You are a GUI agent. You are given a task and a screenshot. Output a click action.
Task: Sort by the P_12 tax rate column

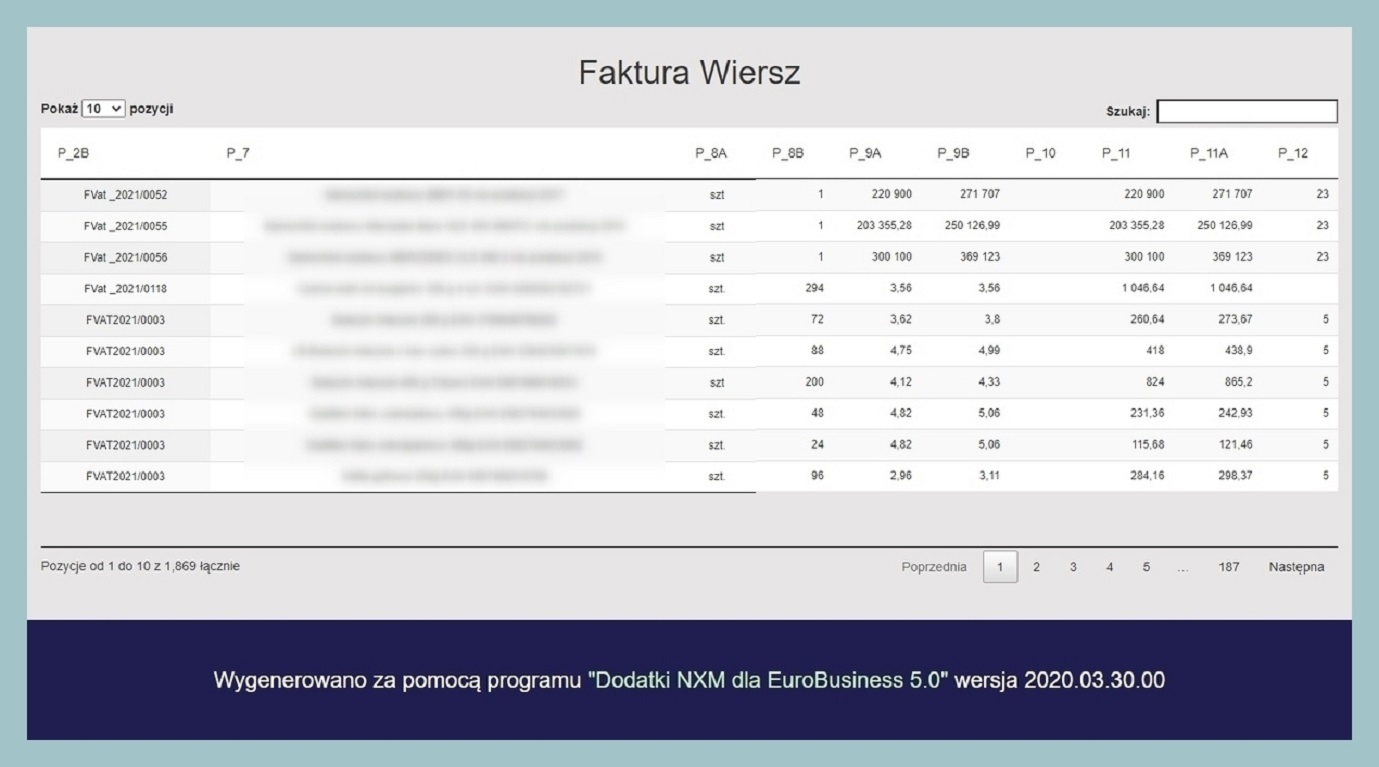1293,153
